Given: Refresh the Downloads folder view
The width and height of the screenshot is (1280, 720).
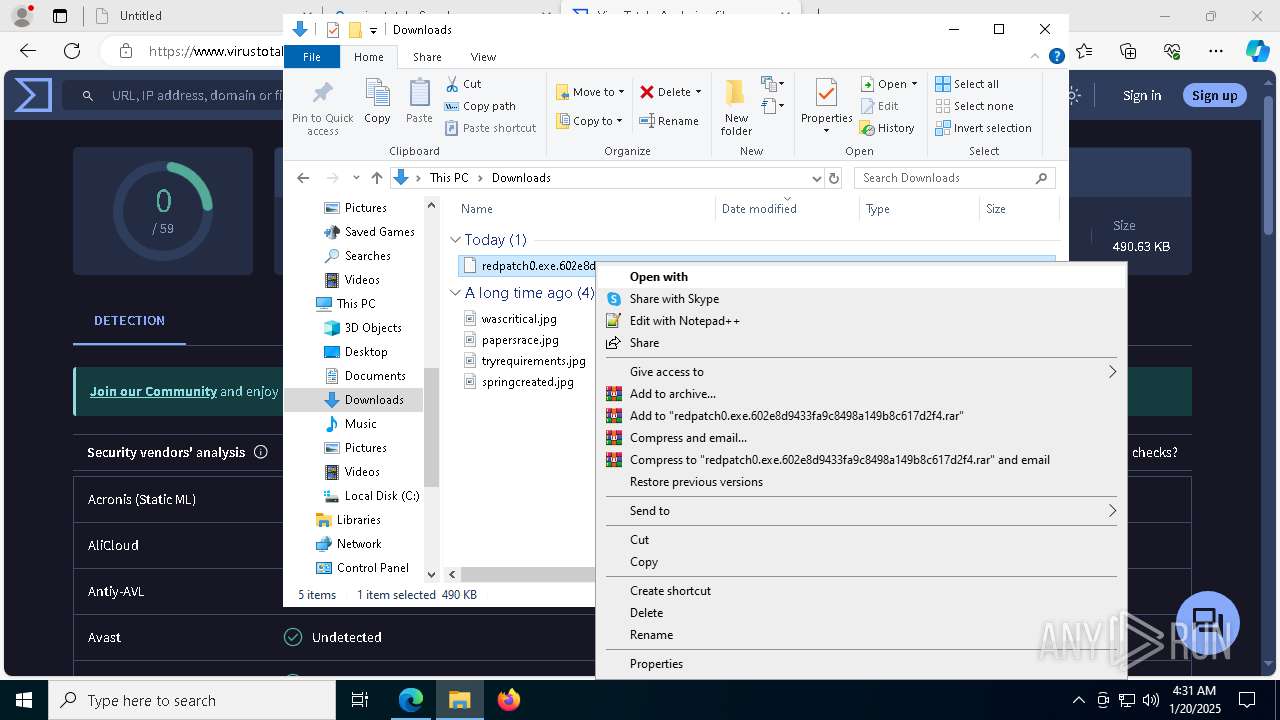Looking at the screenshot, I should pyautogui.click(x=834, y=178).
